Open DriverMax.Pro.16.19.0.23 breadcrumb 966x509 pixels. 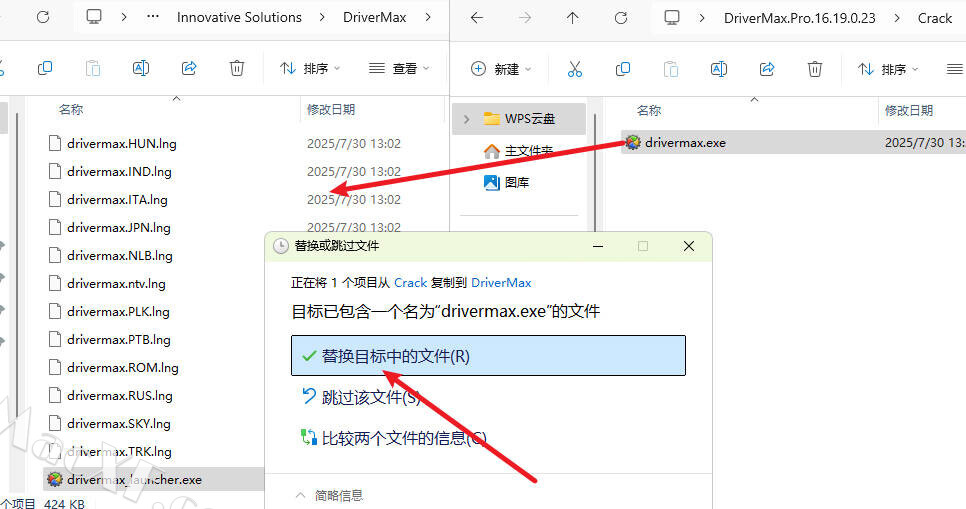(800, 18)
